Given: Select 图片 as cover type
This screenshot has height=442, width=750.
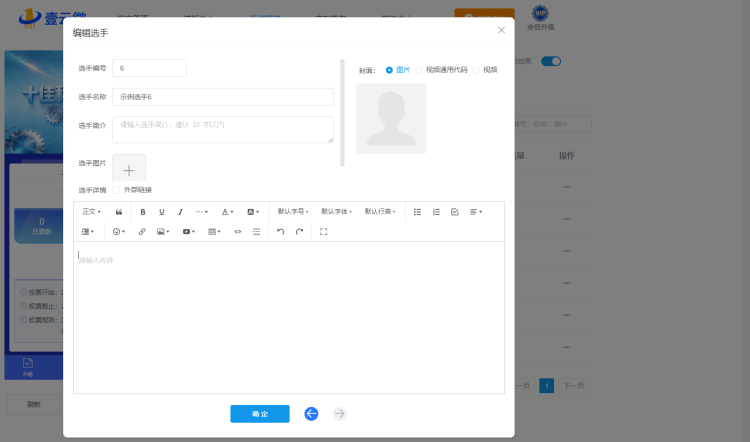Looking at the screenshot, I should coord(398,70).
